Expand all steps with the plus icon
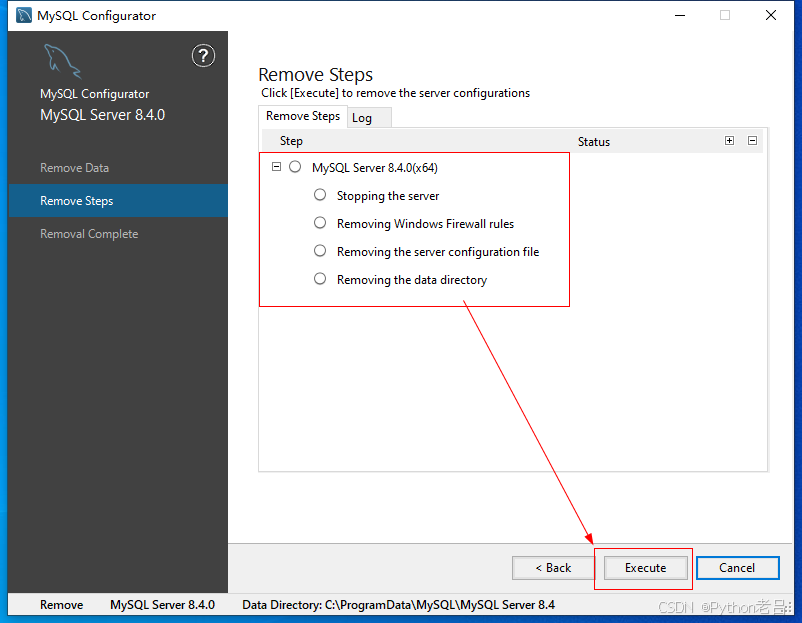 coord(729,141)
